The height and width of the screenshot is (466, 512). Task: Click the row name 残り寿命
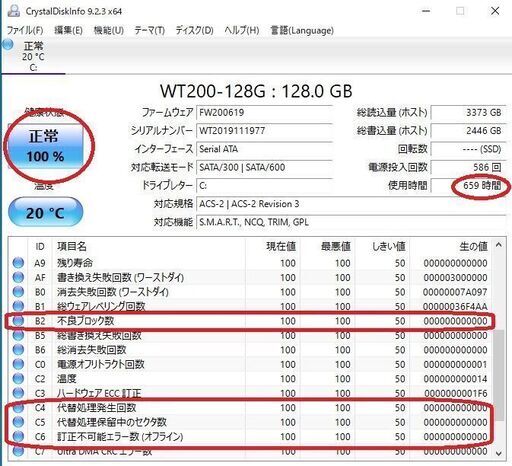pos(75,263)
